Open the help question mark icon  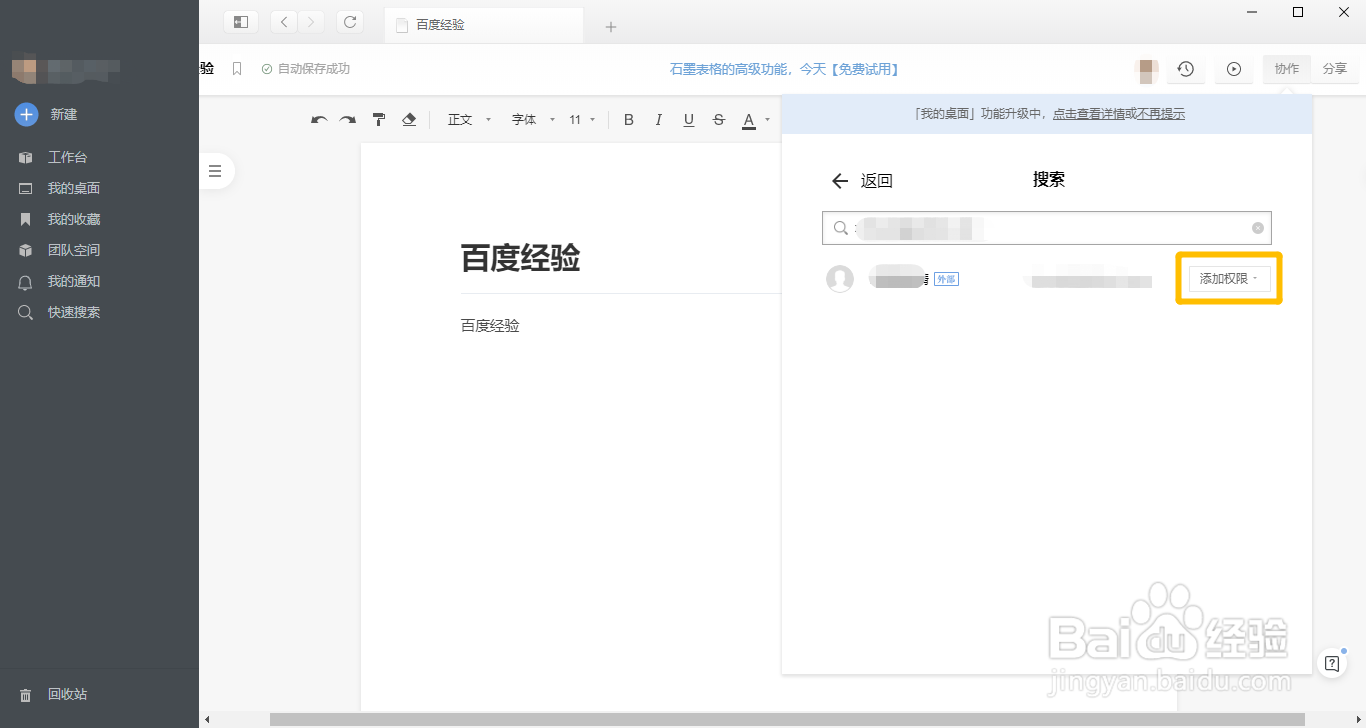(x=1332, y=663)
